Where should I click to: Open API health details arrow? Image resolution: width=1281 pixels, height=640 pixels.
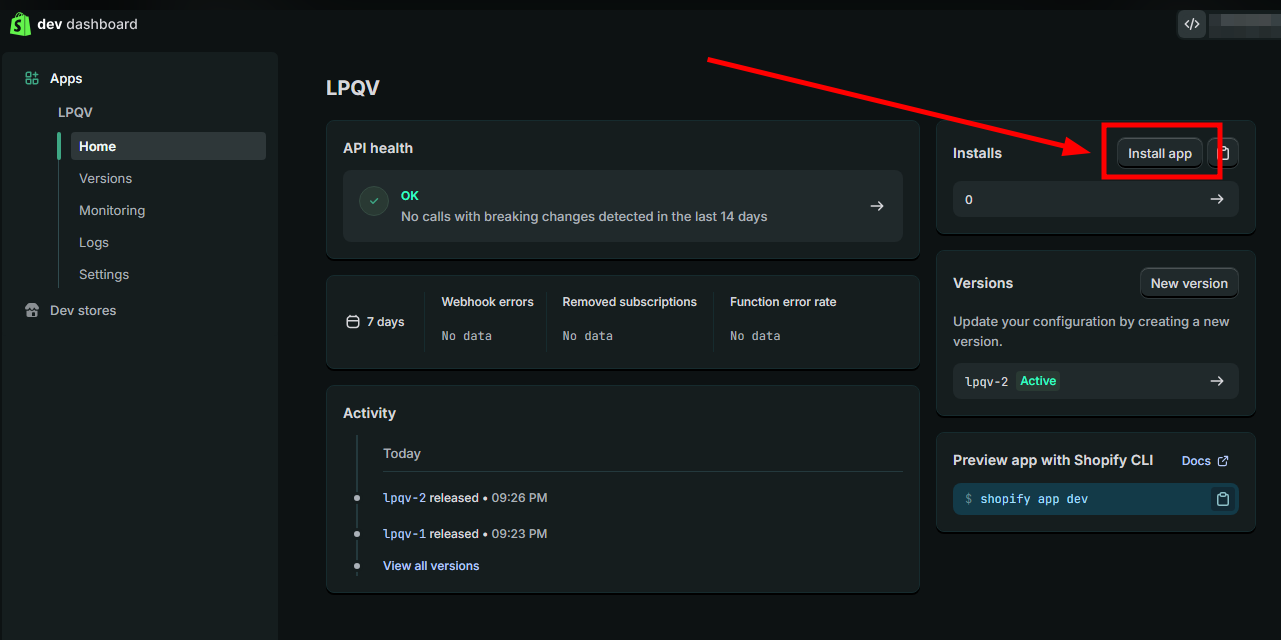[877, 206]
